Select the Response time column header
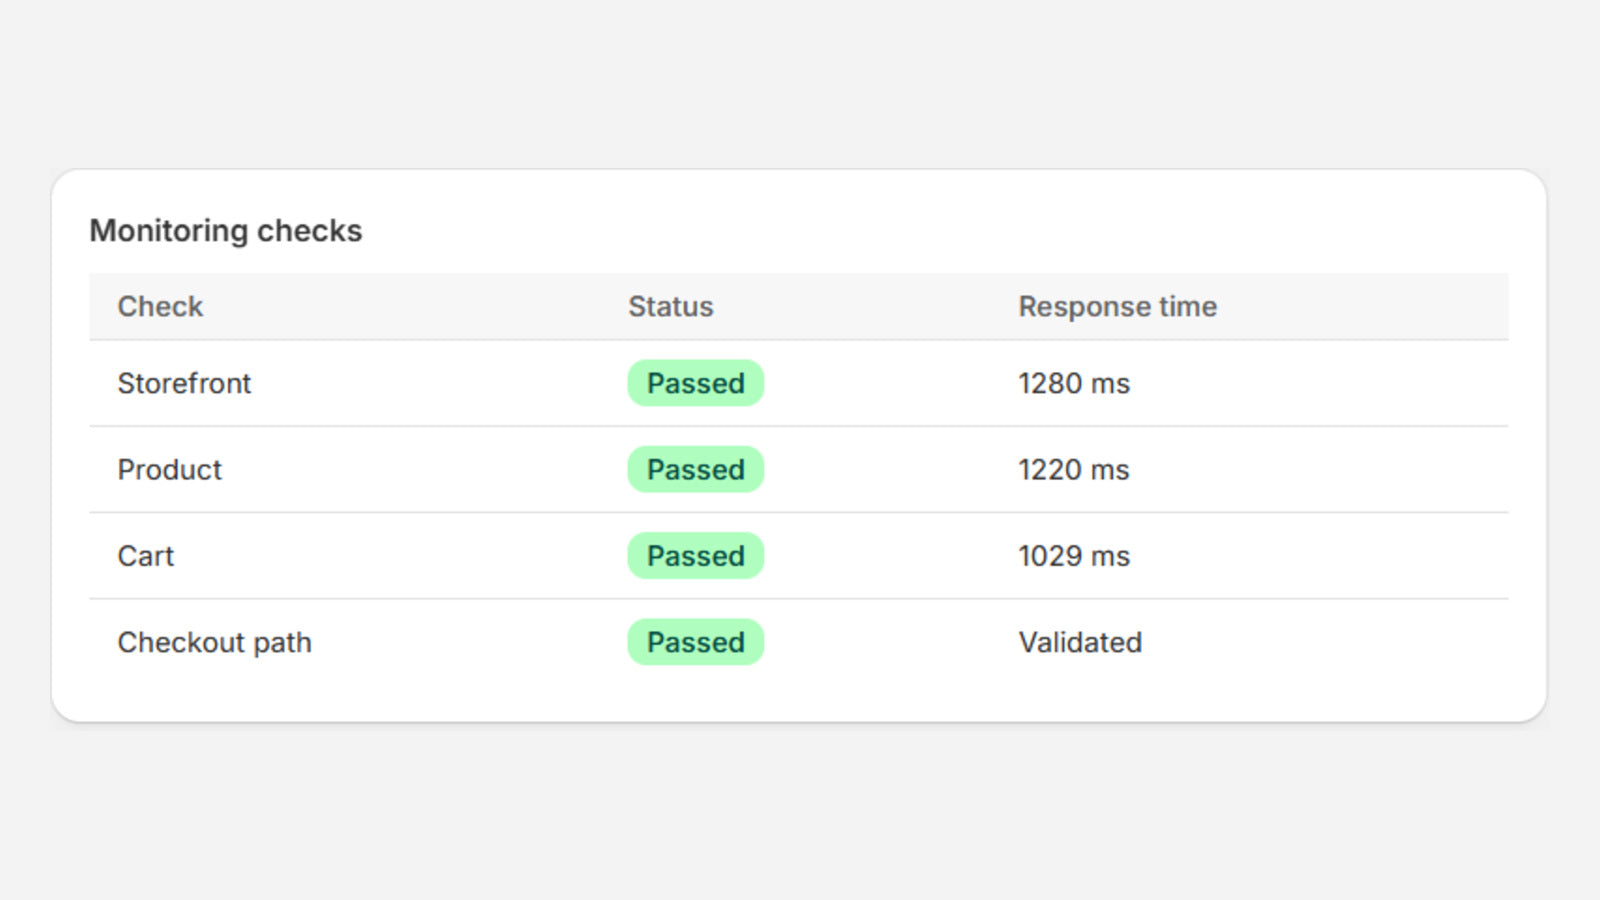Screen dimensions: 1600x900 (1118, 306)
